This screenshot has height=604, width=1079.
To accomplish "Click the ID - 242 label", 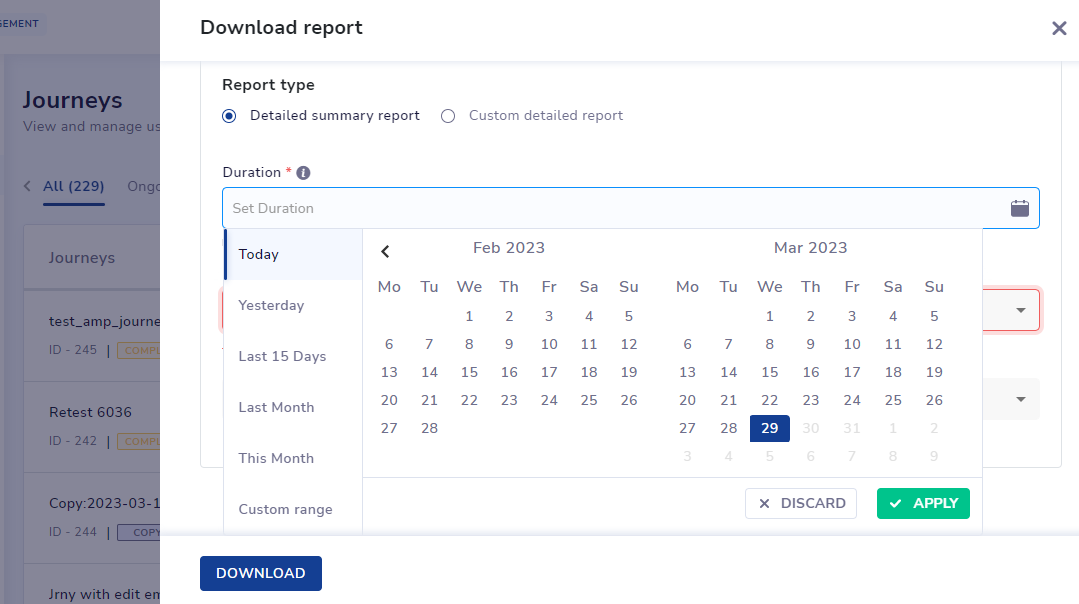I will (x=73, y=441).
